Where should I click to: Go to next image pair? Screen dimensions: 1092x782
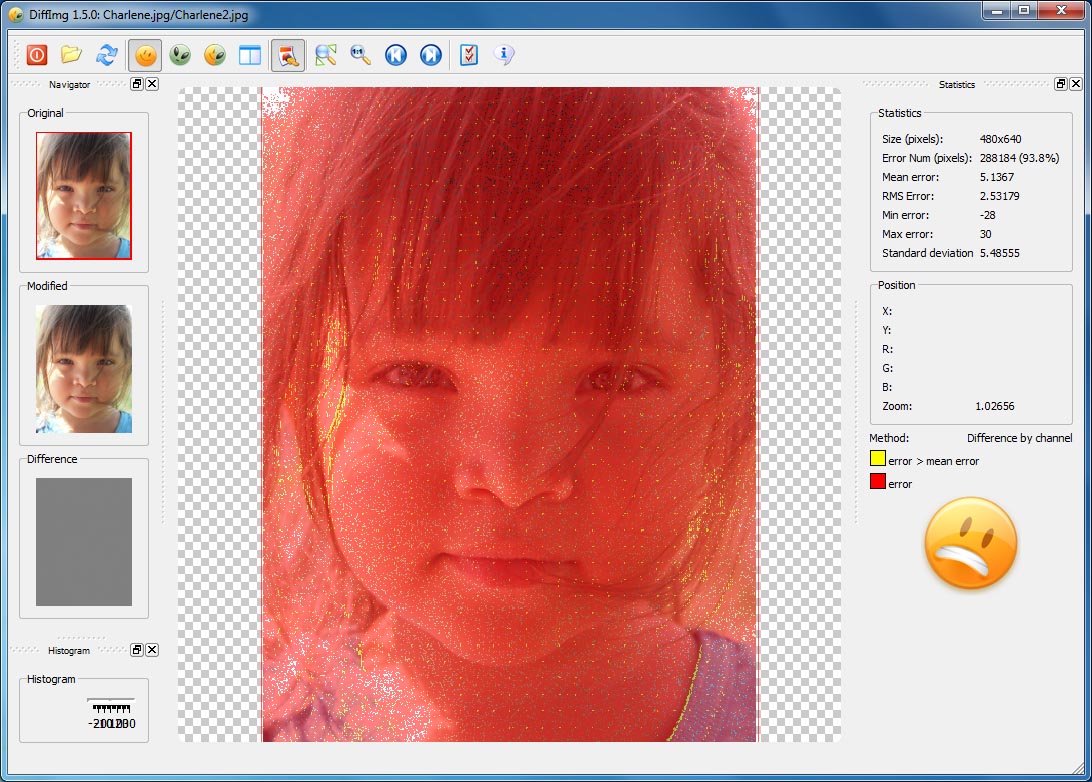click(430, 55)
